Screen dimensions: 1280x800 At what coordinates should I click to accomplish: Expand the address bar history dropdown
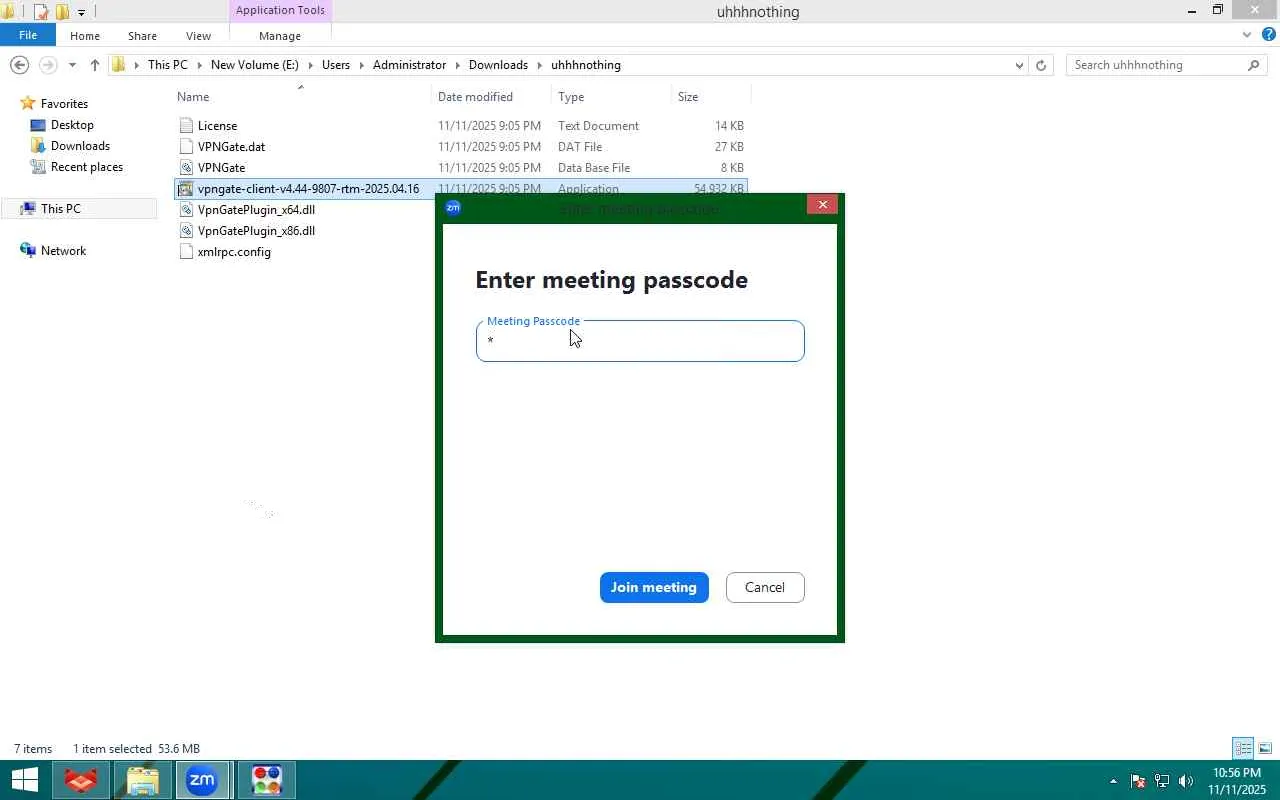coord(1019,65)
